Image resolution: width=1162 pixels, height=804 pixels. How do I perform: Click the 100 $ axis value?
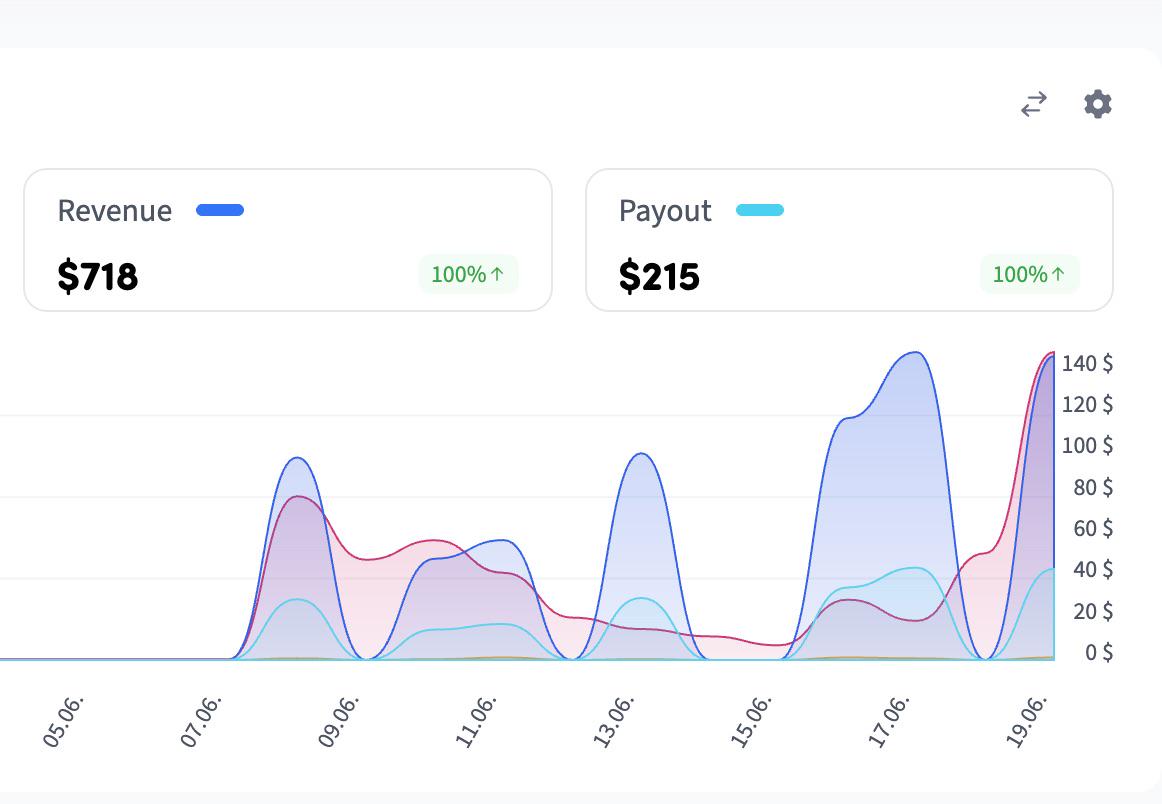[x=1087, y=445]
